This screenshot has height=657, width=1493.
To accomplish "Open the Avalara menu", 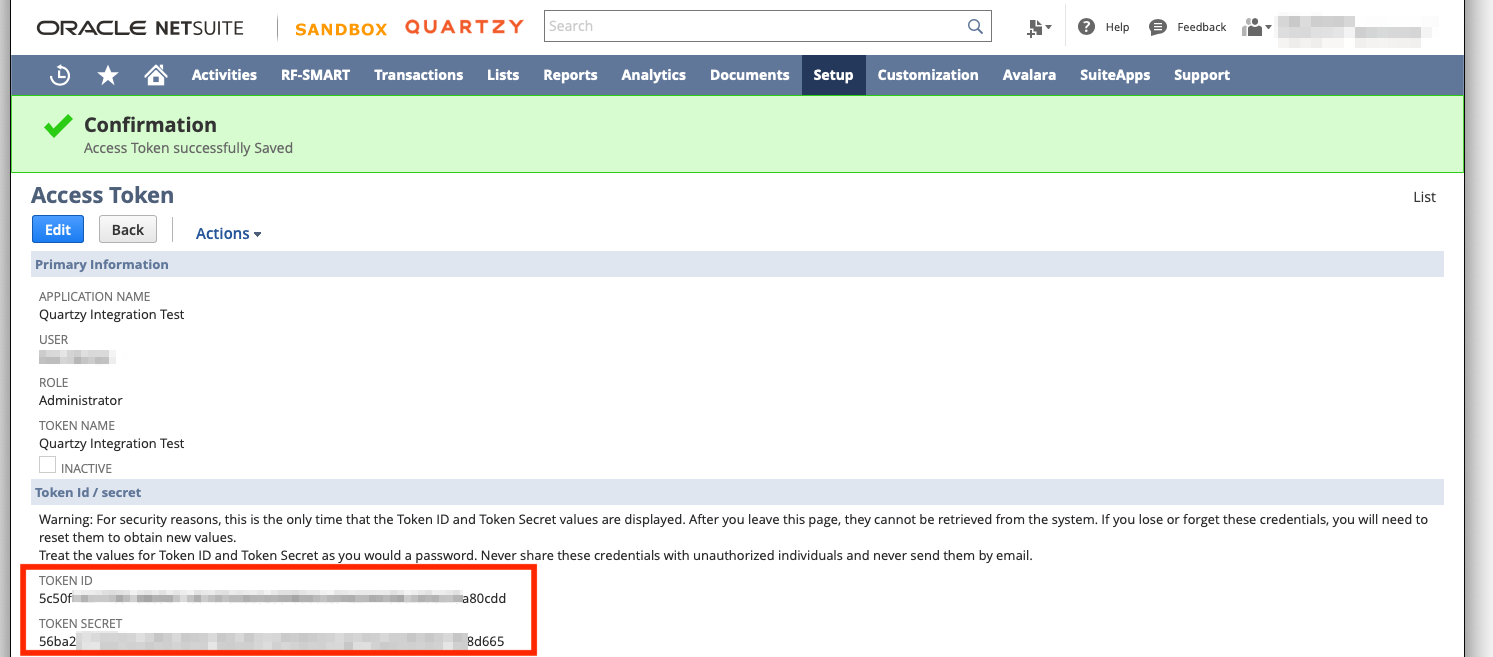I will 1029,75.
